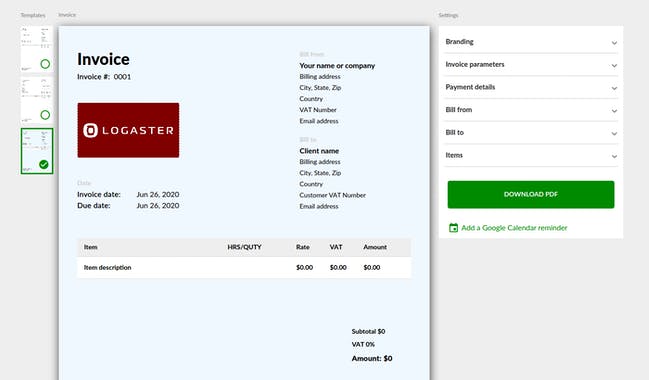Click Country under Your name or company
The height and width of the screenshot is (380, 649).
point(311,99)
